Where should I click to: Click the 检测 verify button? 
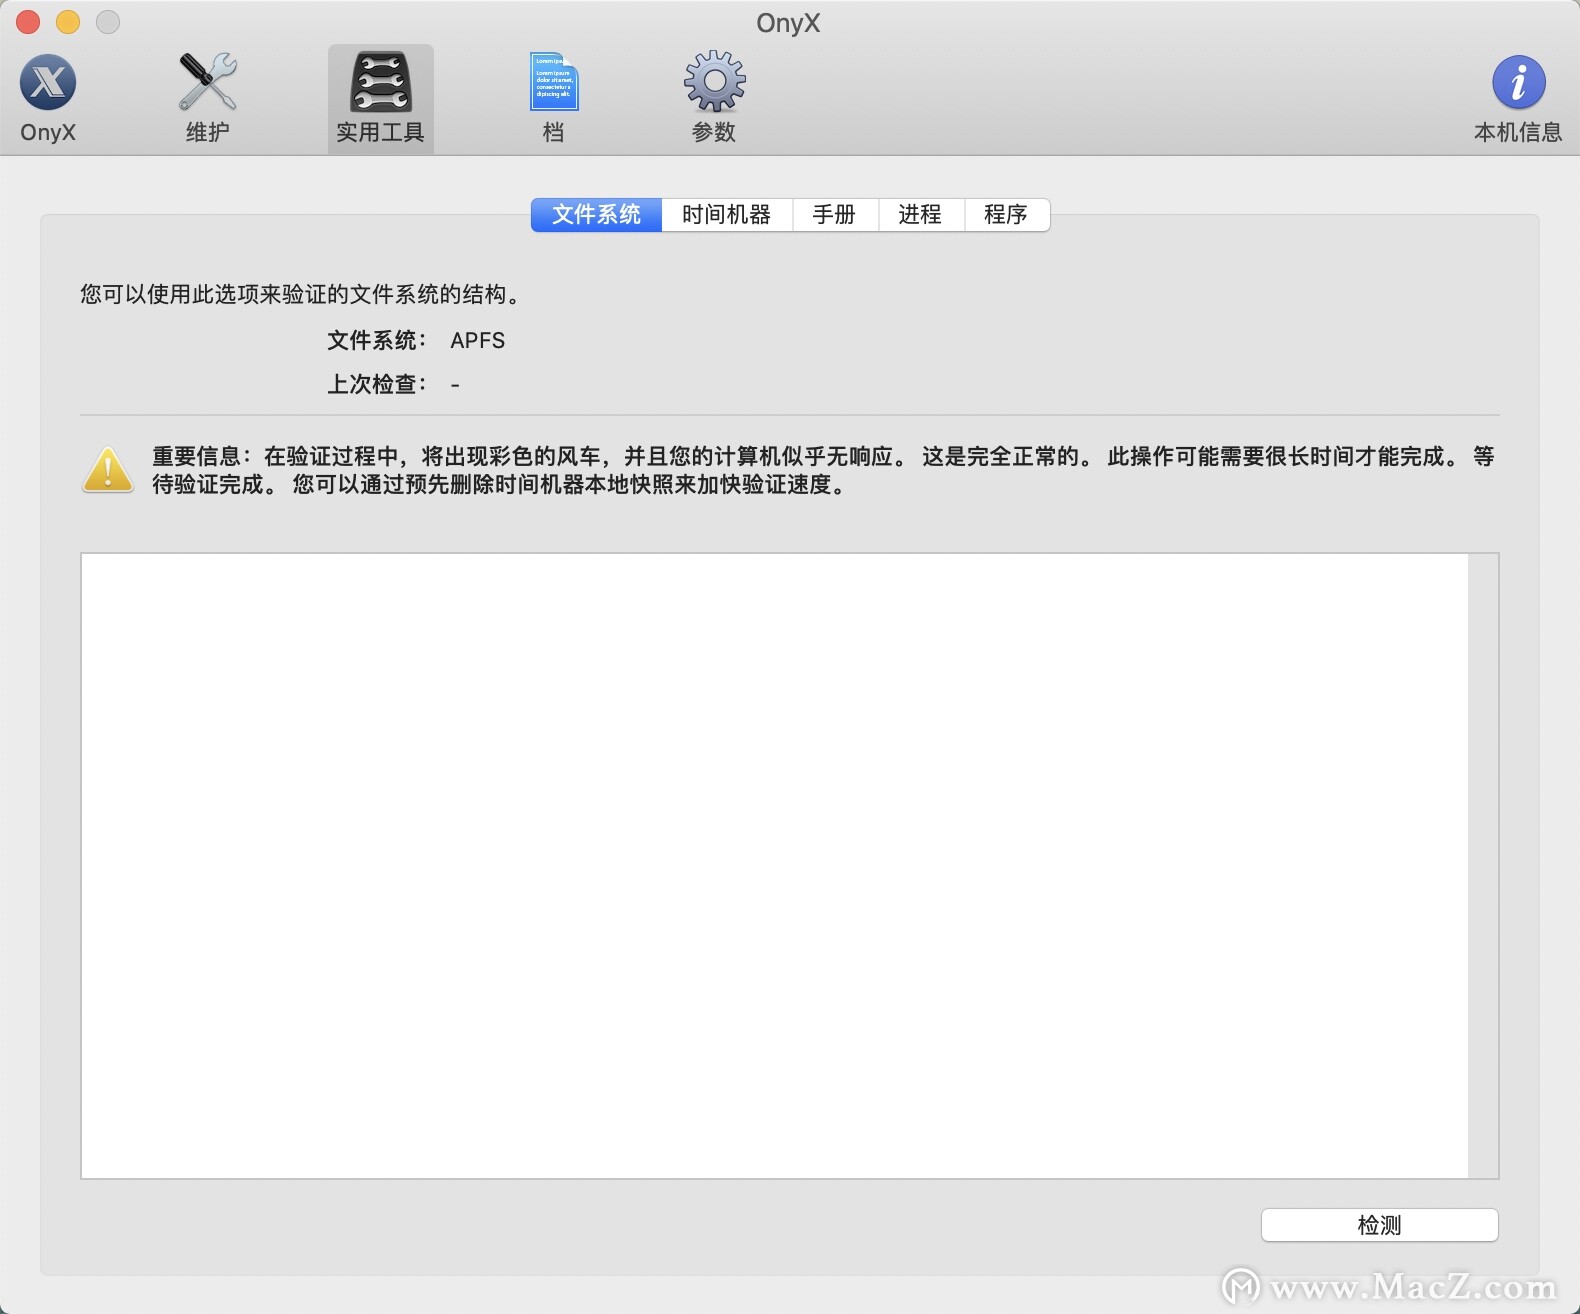(x=1380, y=1225)
